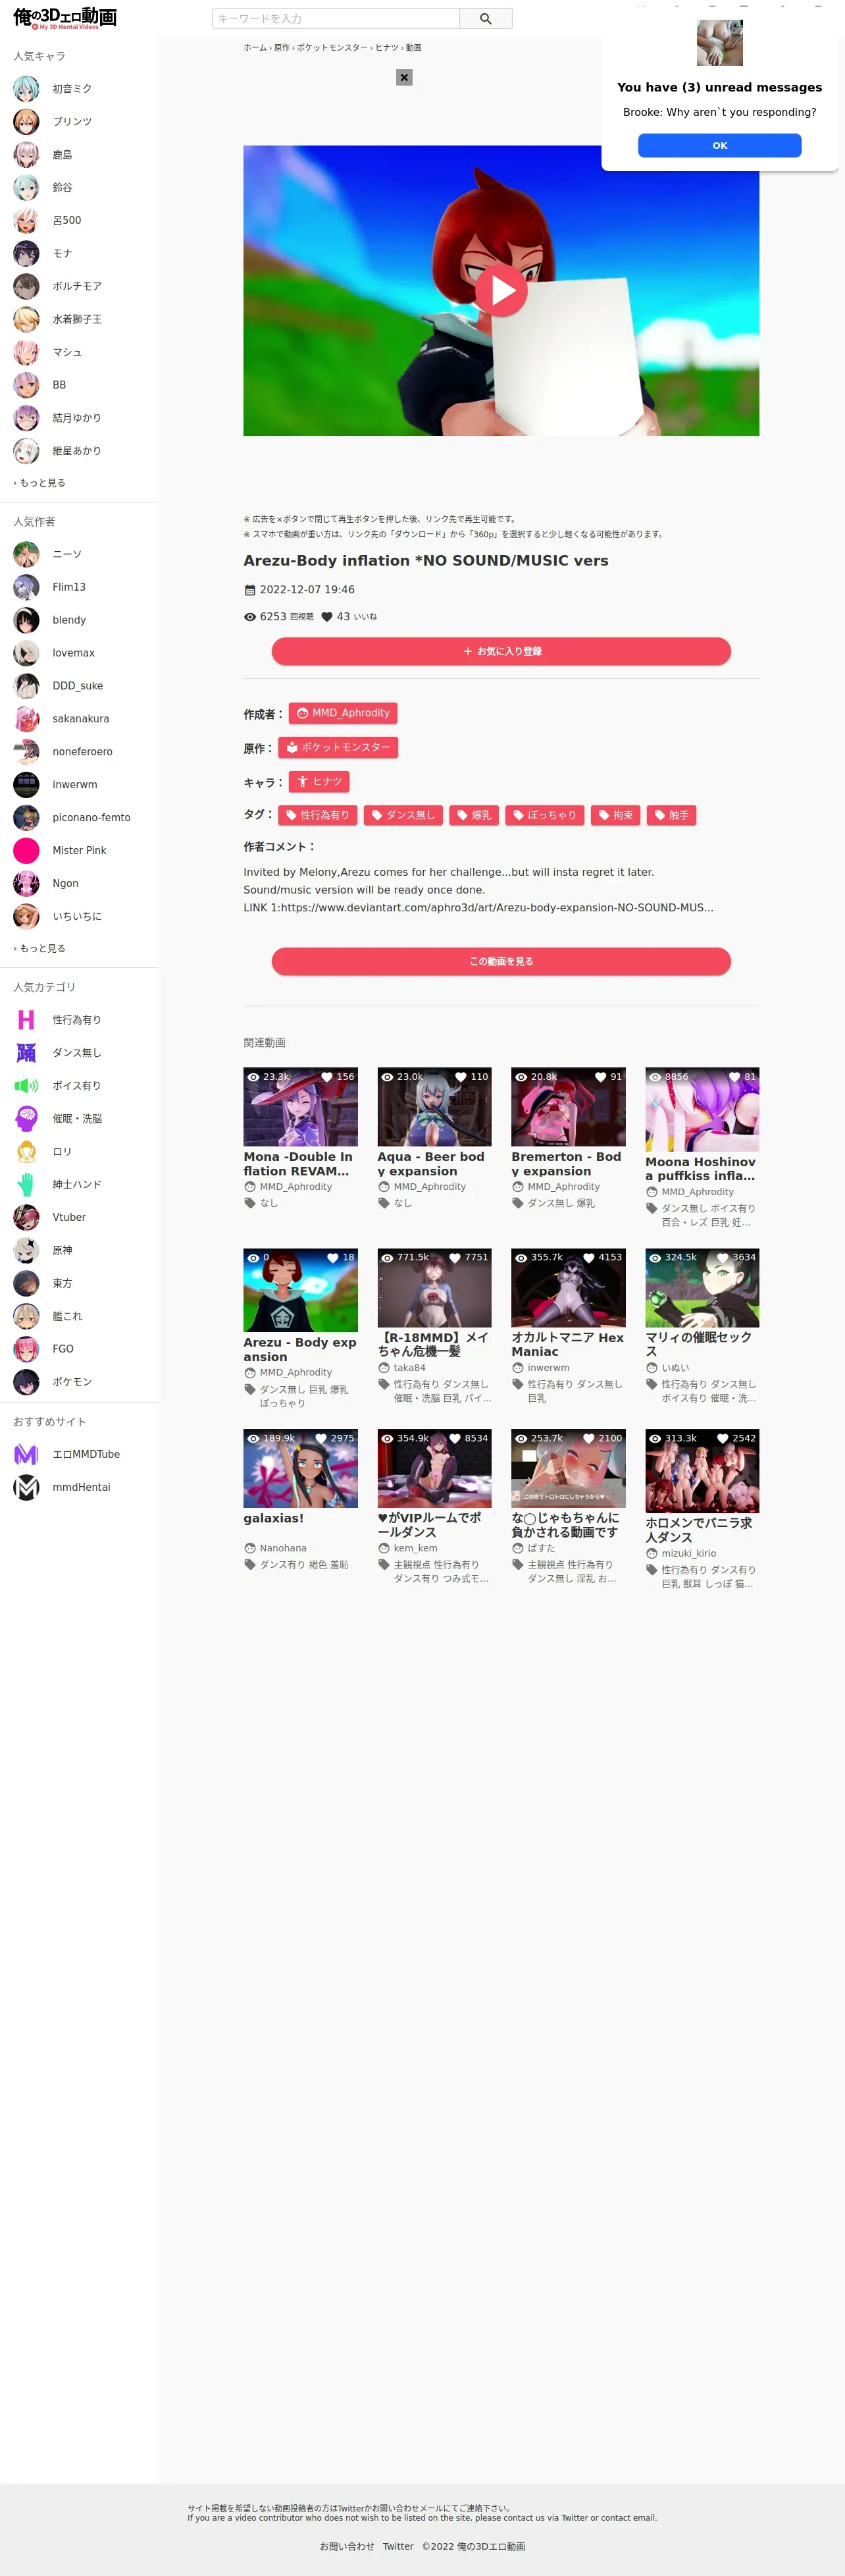
Task: Open FGO category icon
Action: [x=26, y=1349]
